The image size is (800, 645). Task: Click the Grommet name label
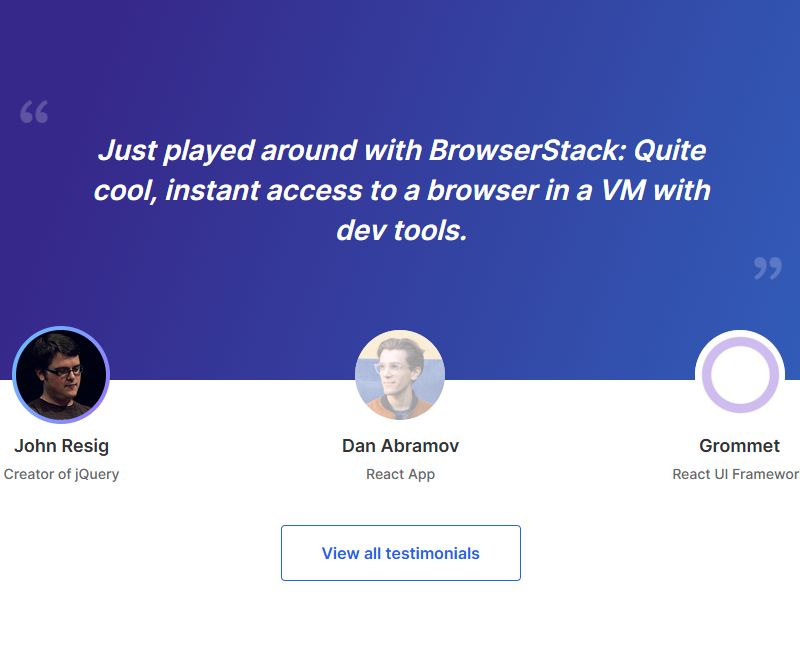point(740,446)
